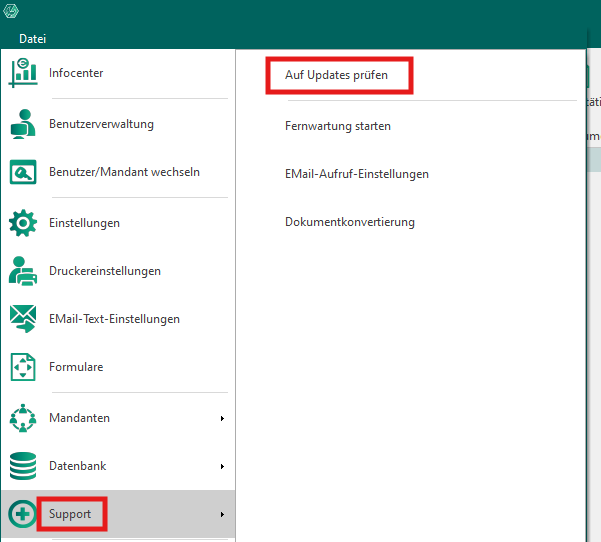This screenshot has width=601, height=542.
Task: Open the Formulare menu entry
Action: pyautogui.click(x=76, y=367)
